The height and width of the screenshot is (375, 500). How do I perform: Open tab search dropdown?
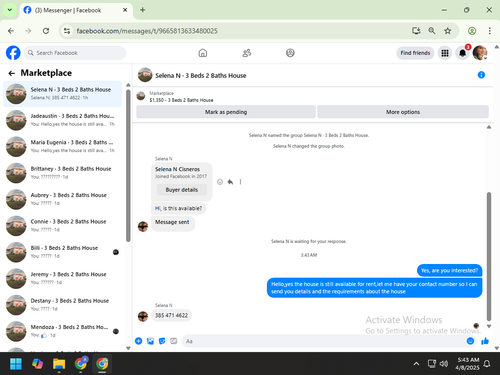click(x=10, y=10)
